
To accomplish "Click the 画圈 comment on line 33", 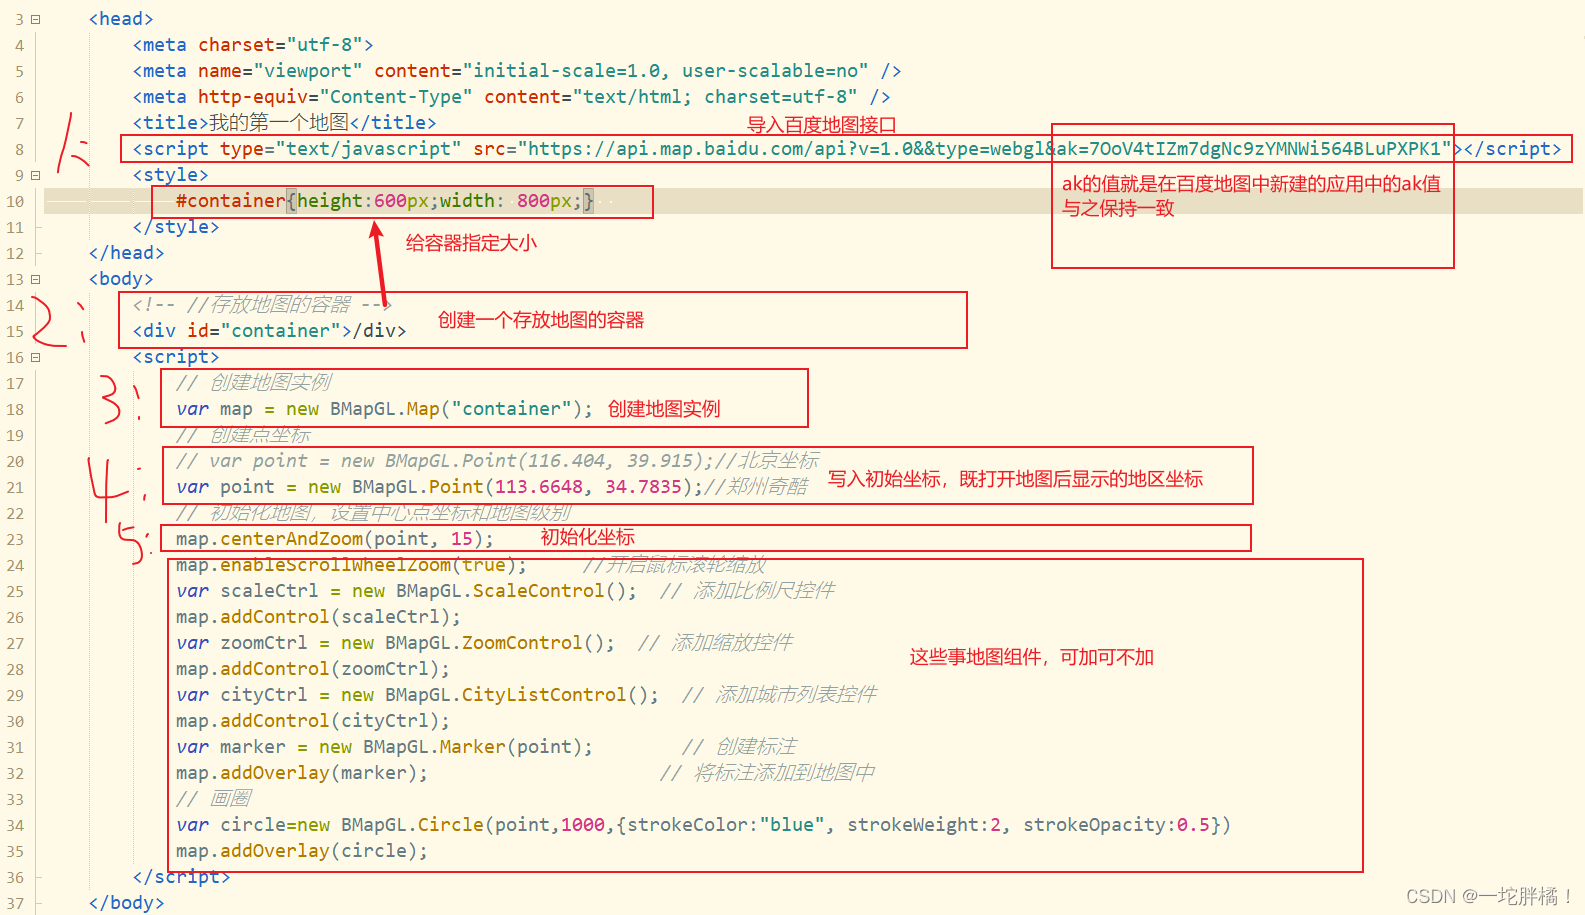I will click(214, 799).
